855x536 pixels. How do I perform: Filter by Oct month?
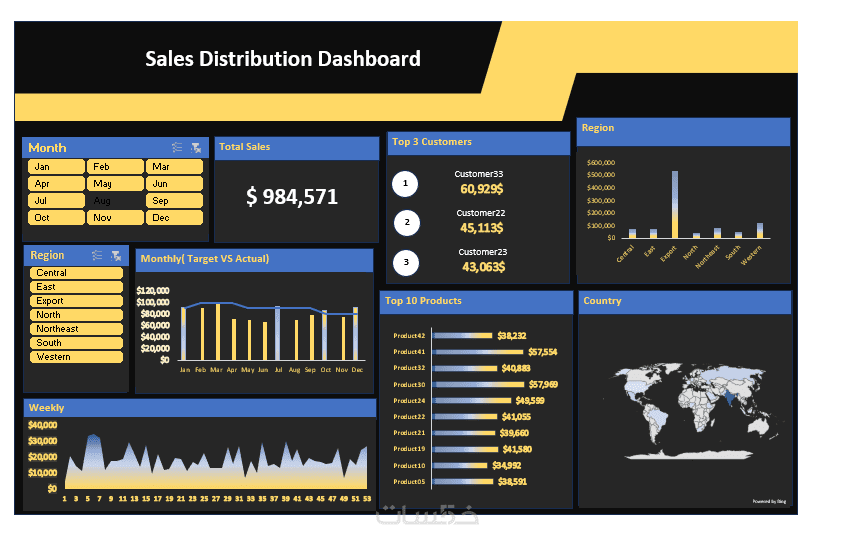(x=56, y=218)
